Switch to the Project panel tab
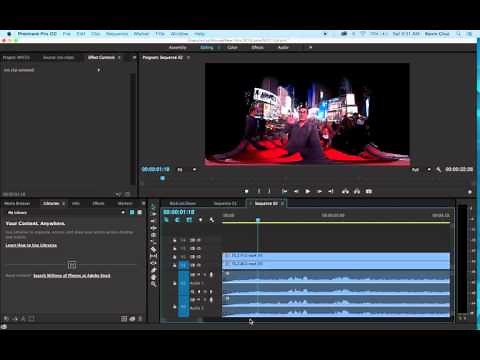 16,58
